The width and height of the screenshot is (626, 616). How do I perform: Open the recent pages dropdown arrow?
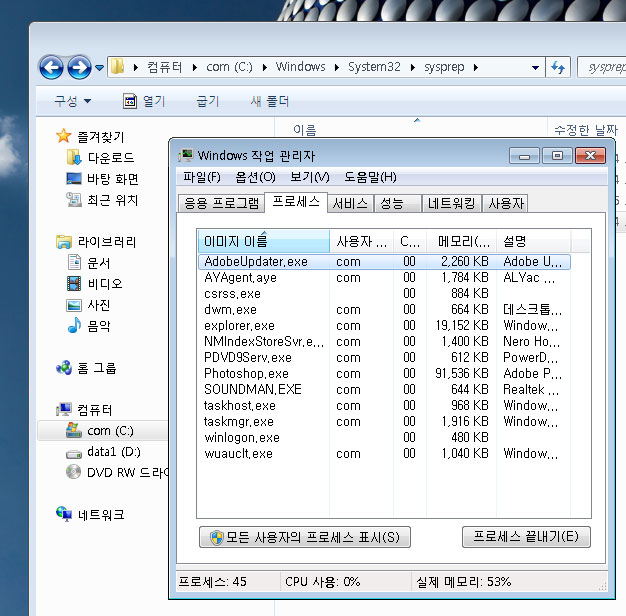(99, 68)
